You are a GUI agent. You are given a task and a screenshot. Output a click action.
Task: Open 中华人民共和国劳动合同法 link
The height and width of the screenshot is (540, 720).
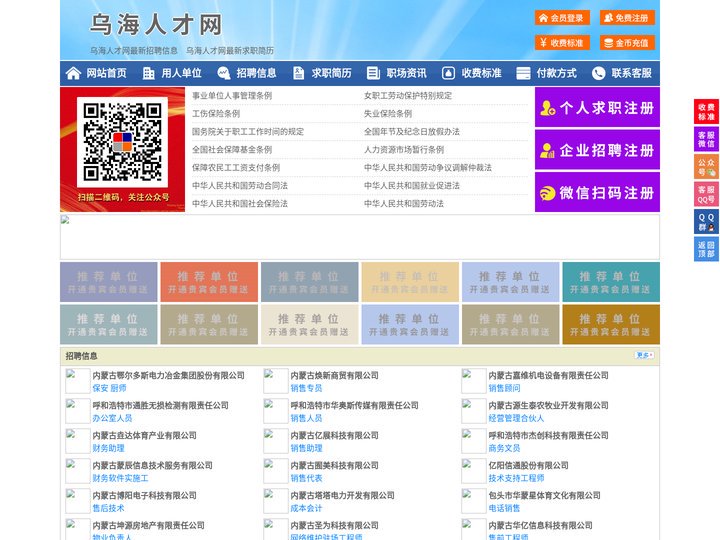coord(240,186)
